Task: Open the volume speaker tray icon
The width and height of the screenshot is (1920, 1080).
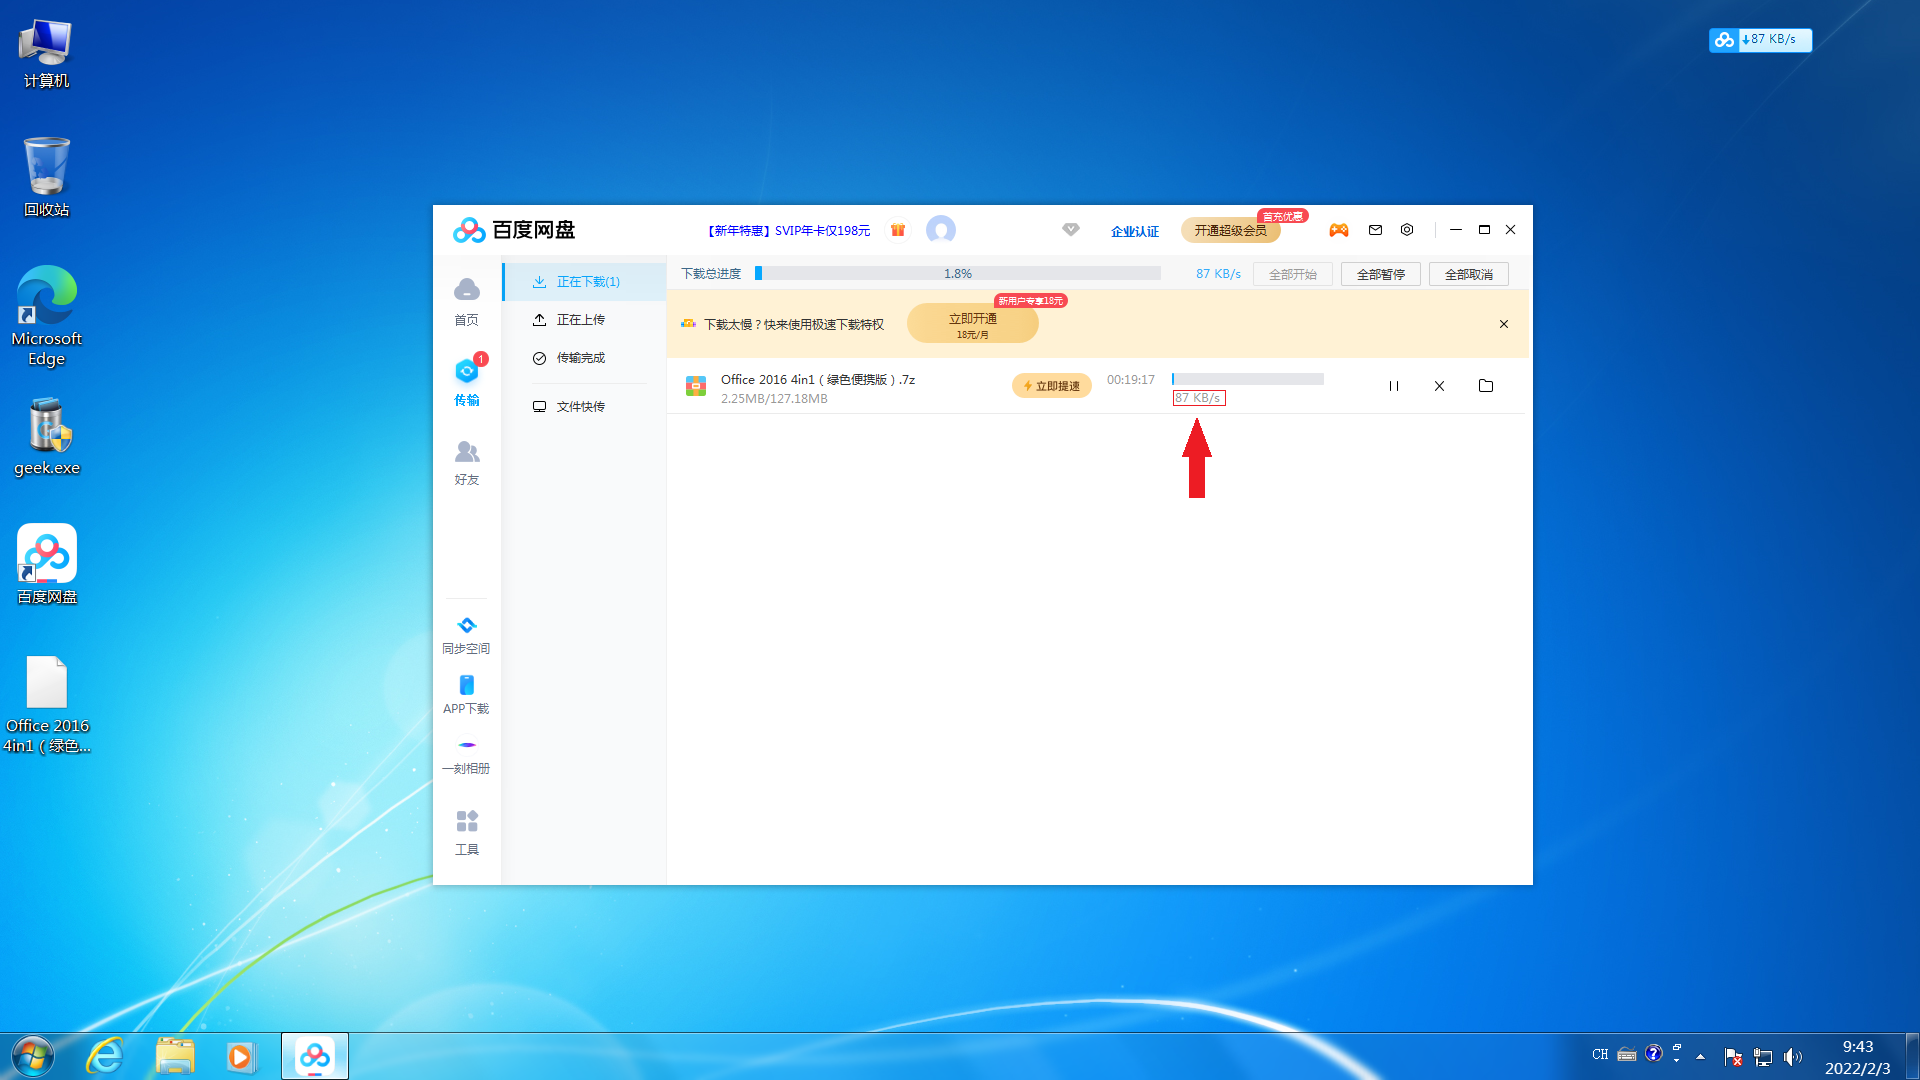Action: (x=1792, y=1056)
